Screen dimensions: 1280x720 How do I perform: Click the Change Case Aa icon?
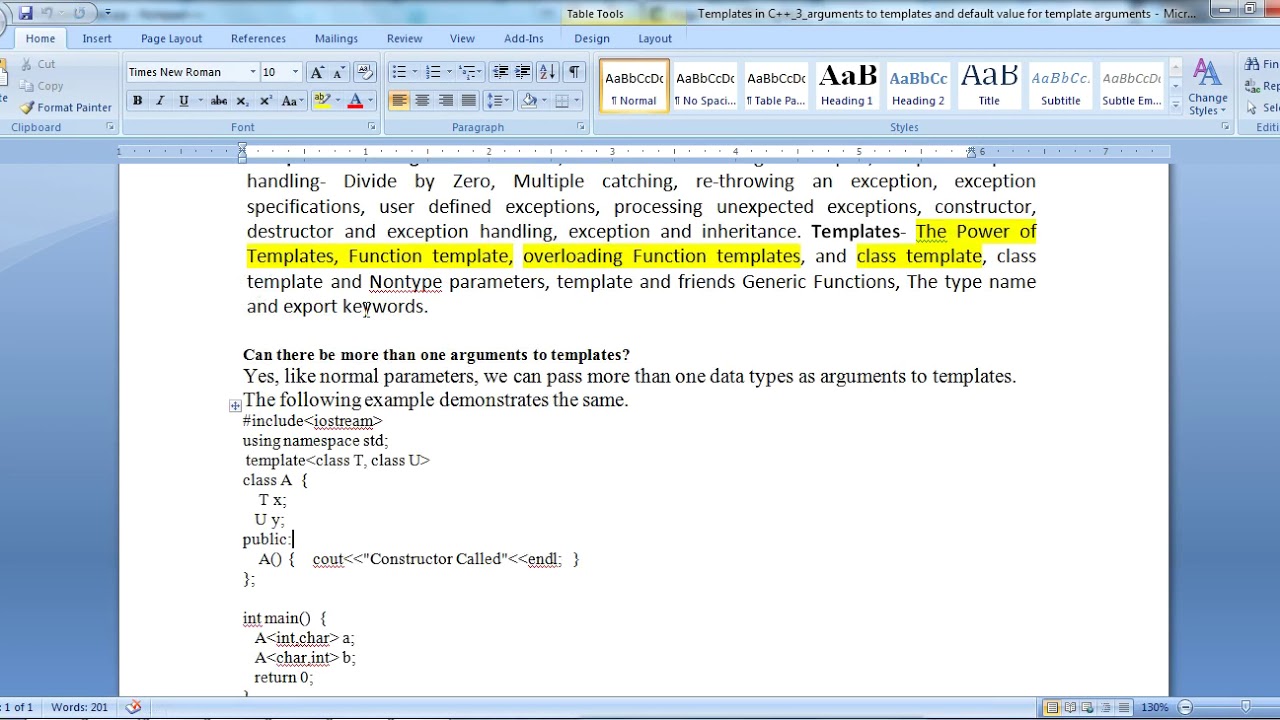pos(292,101)
